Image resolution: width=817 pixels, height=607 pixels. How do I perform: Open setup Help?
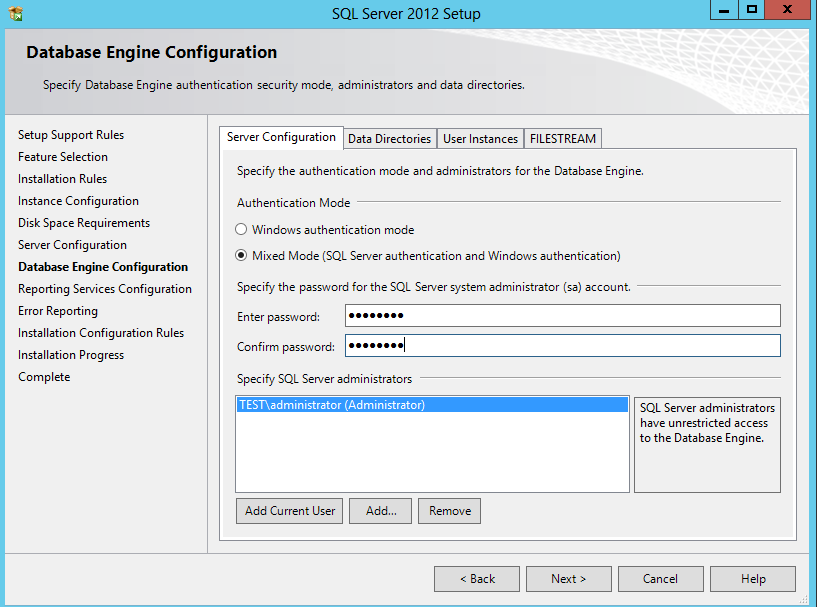pos(753,579)
